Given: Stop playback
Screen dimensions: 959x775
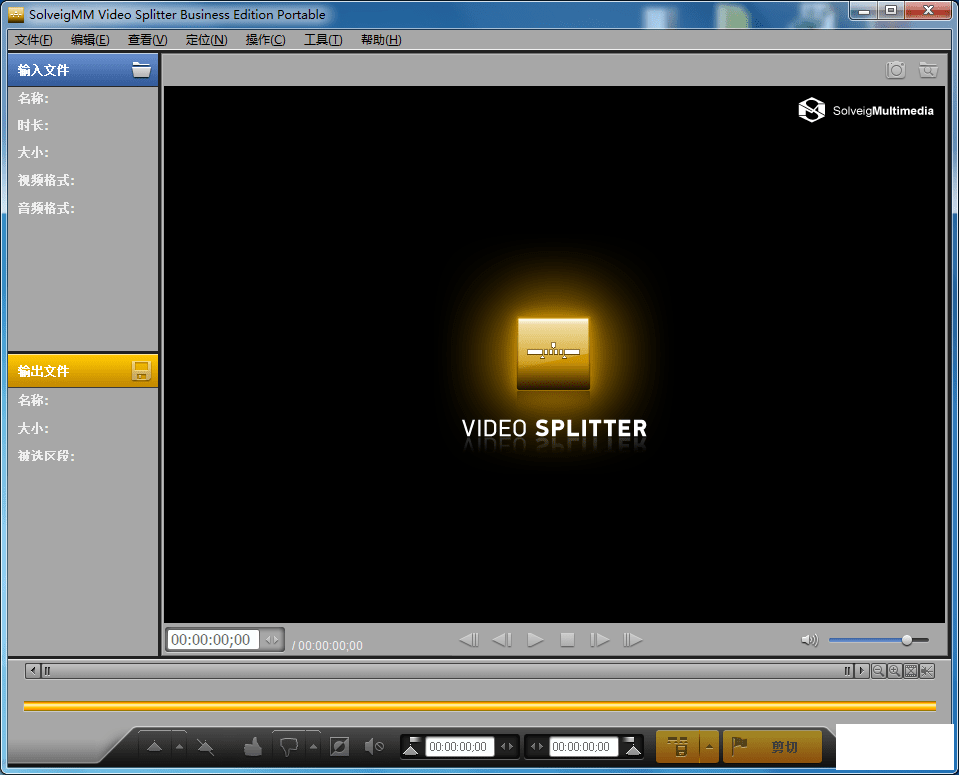Looking at the screenshot, I should [568, 640].
